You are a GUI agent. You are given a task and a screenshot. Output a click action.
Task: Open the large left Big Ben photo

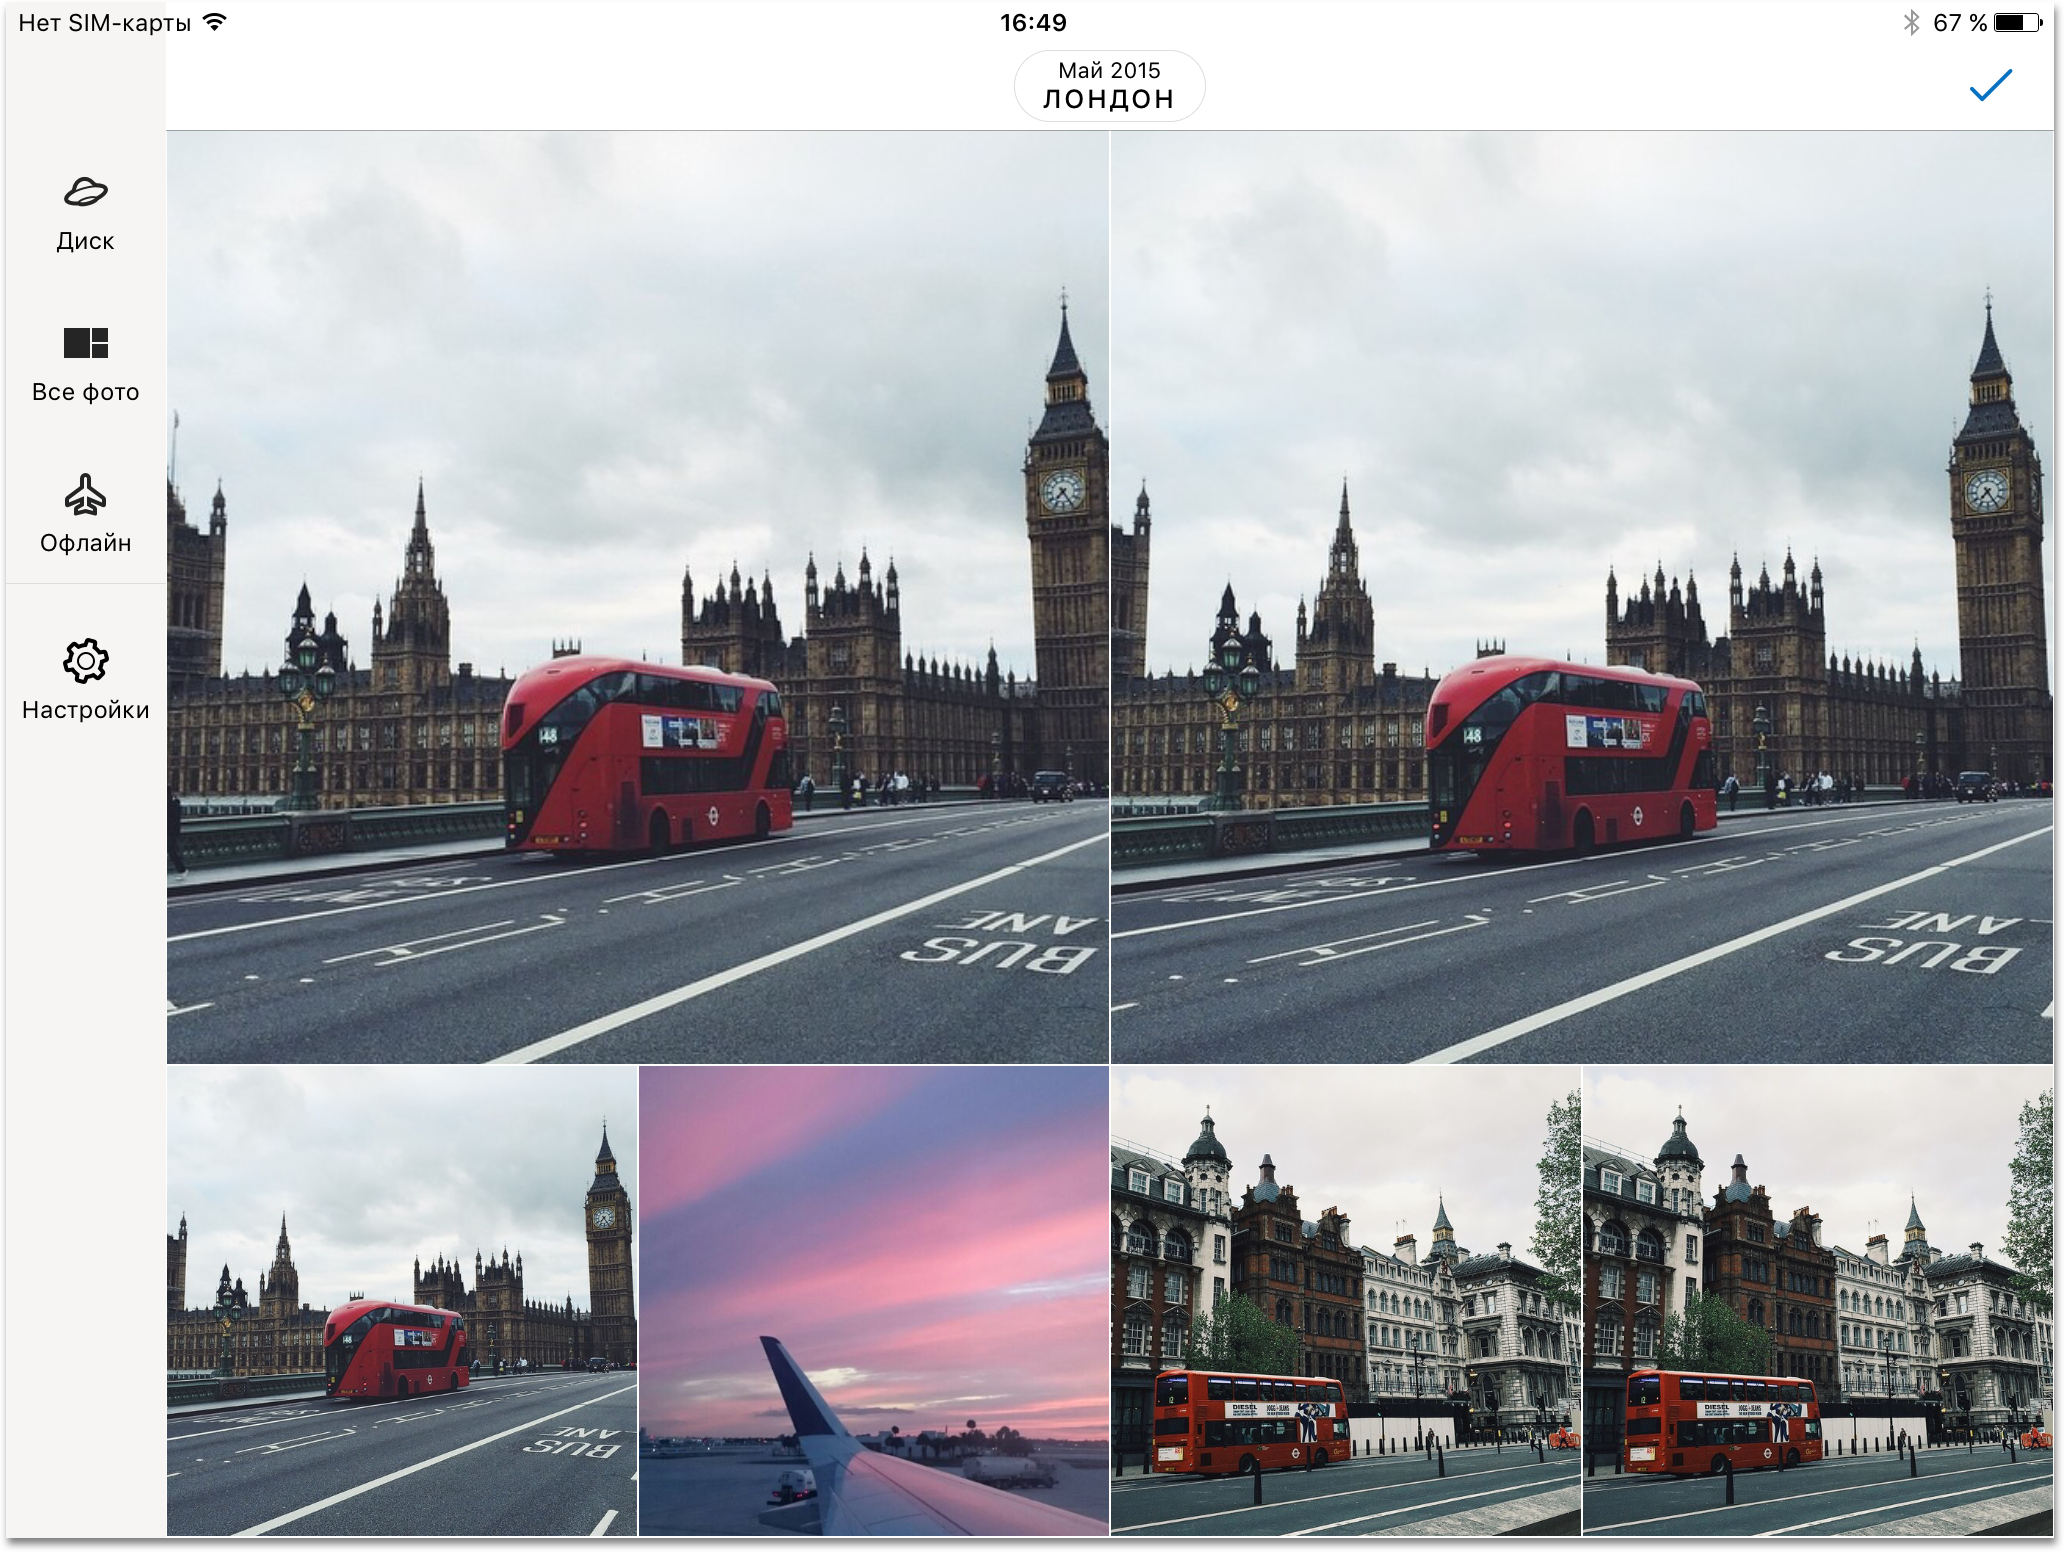coord(637,597)
